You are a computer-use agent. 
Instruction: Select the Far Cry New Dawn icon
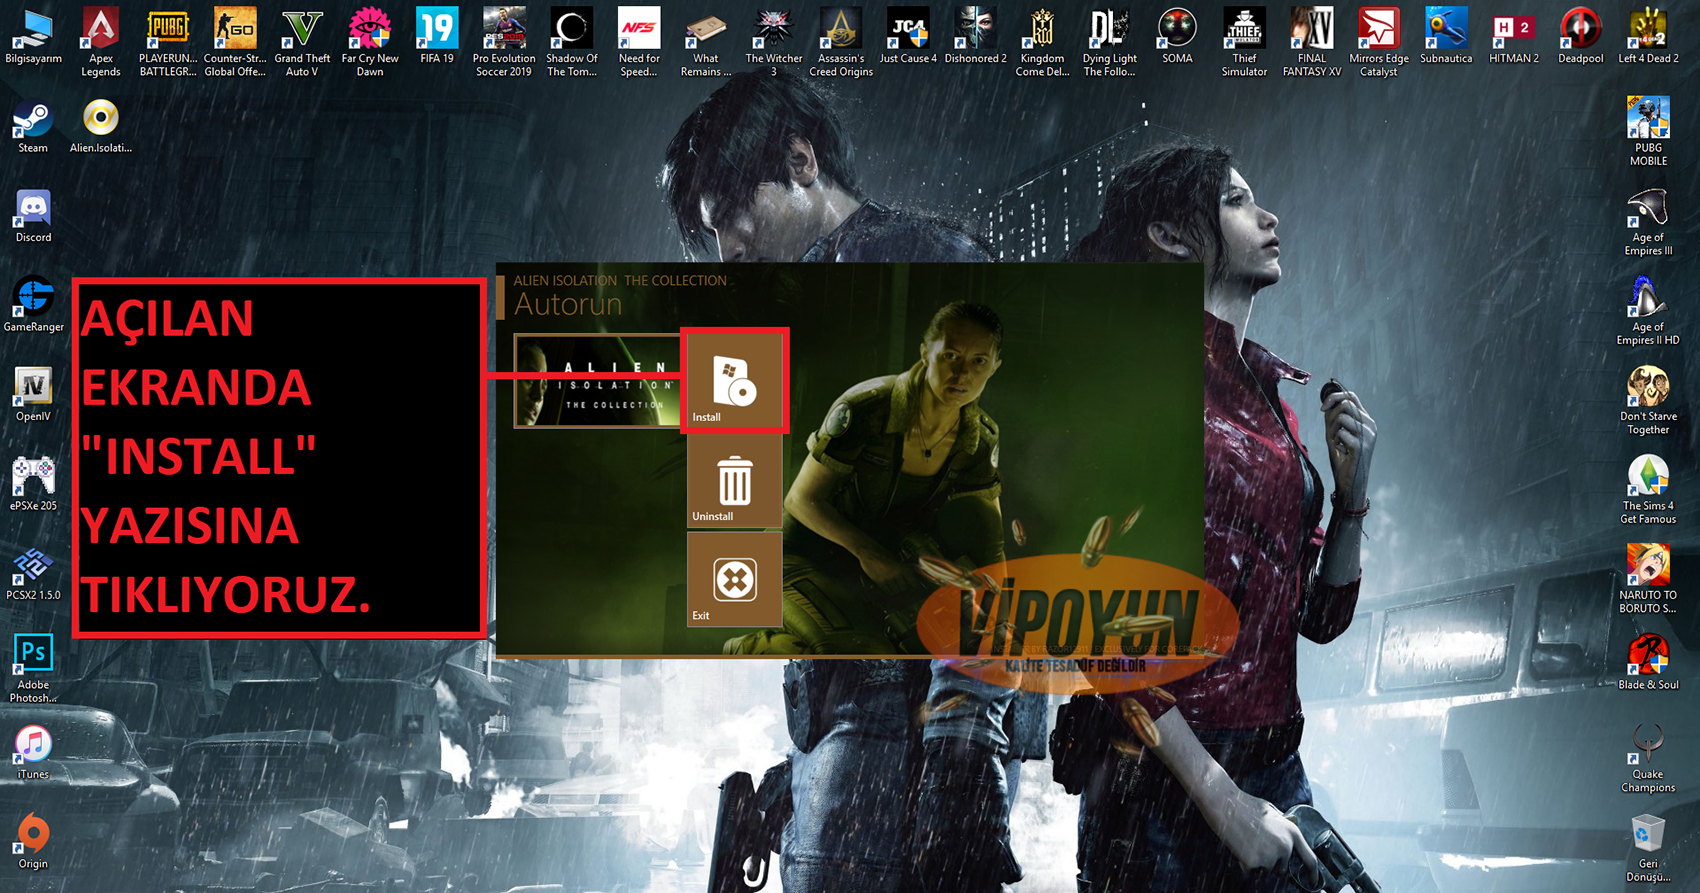tap(370, 42)
